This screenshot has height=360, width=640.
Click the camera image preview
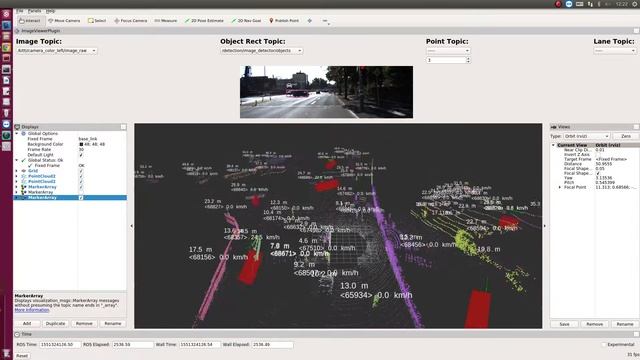click(326, 92)
